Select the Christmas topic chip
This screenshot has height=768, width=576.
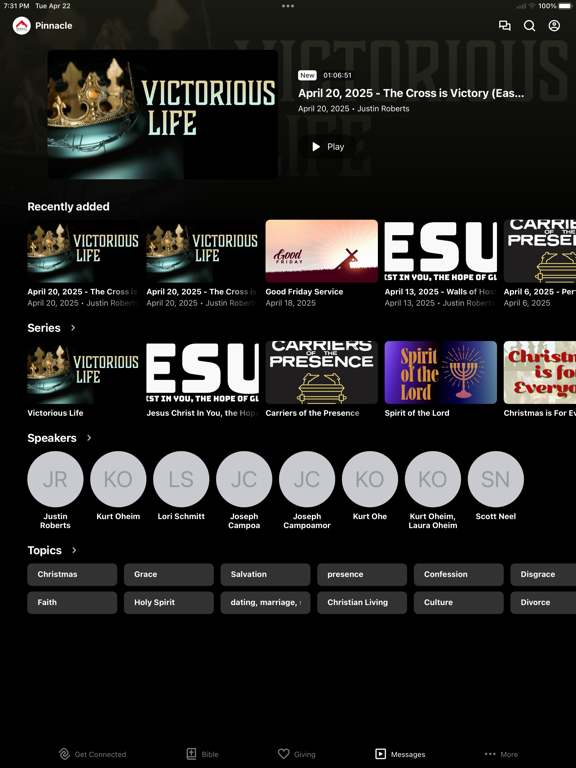click(x=72, y=574)
